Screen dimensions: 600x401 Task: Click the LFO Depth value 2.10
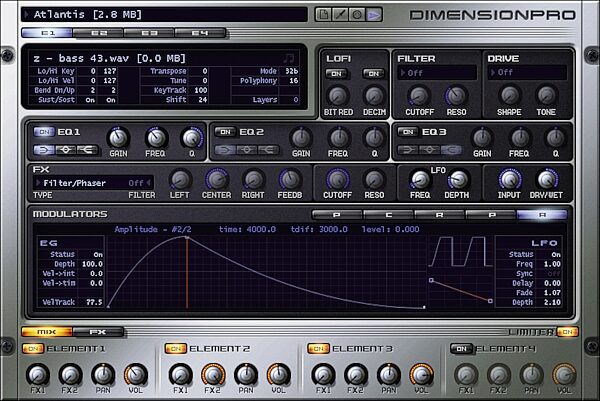tap(552, 302)
